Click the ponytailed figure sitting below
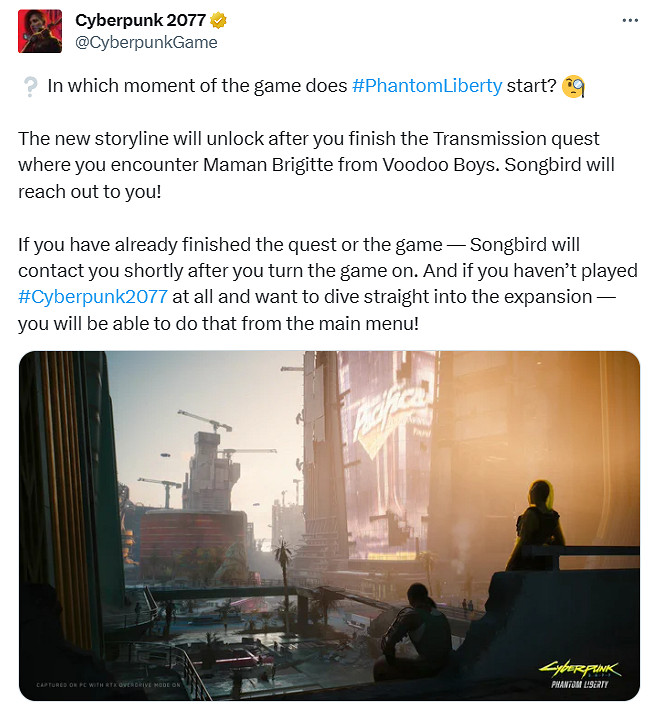655x717 pixels. coord(415,631)
